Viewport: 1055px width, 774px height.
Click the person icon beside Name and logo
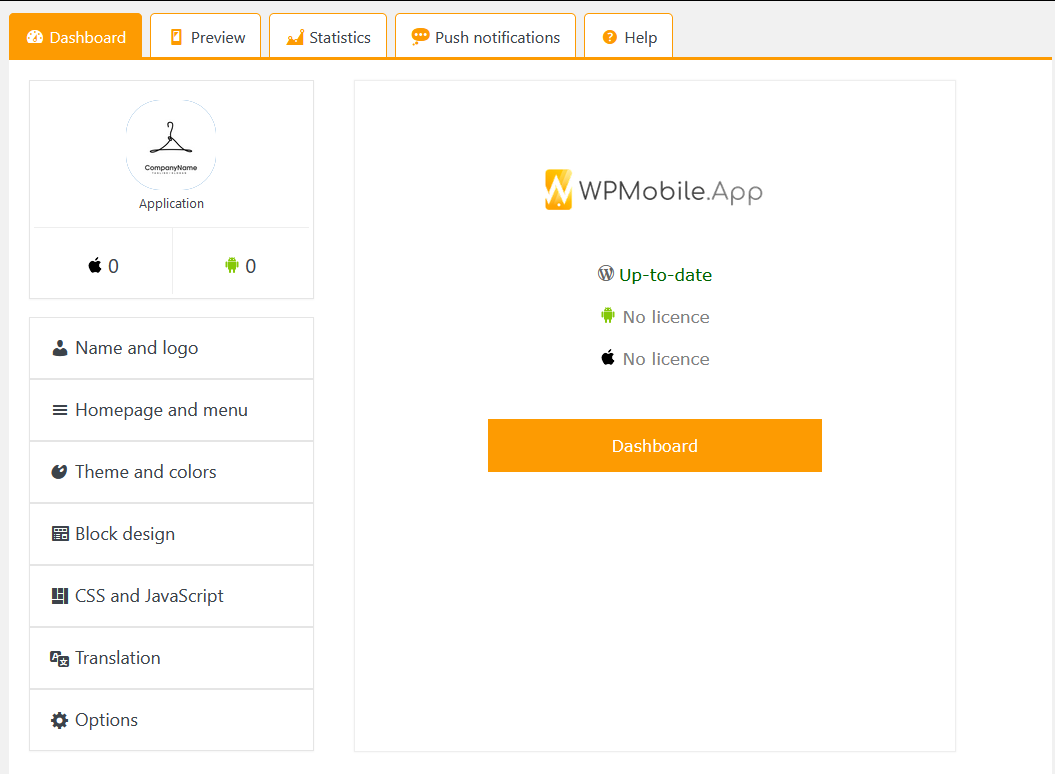(60, 348)
